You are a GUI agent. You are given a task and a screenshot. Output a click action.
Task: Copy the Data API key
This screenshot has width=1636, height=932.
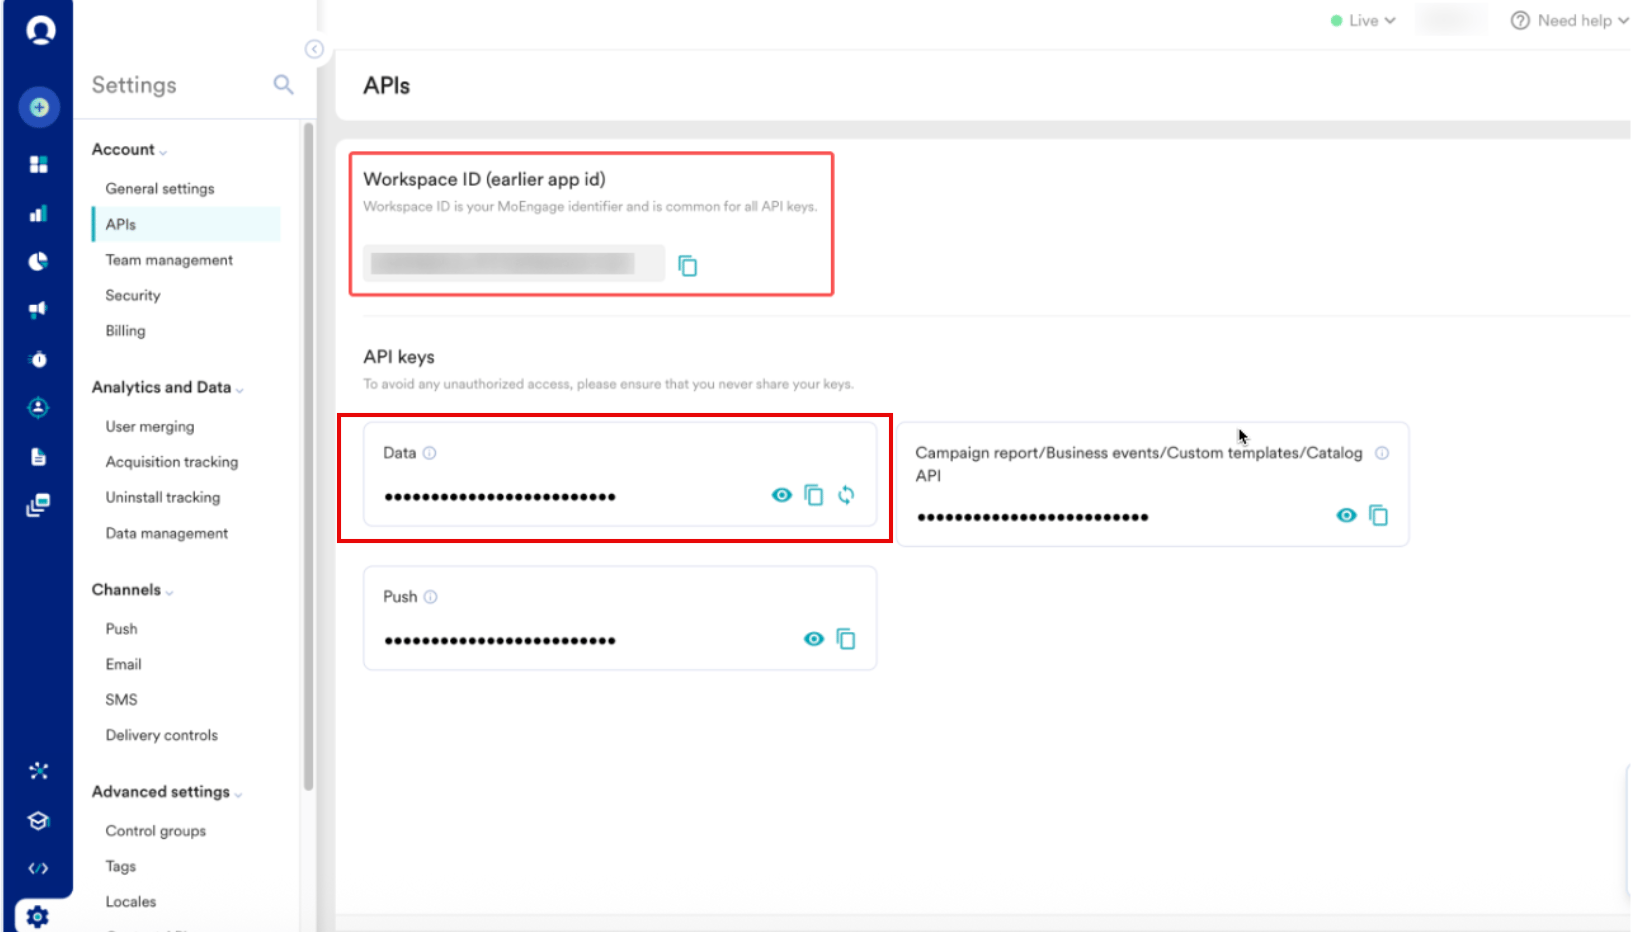(814, 495)
